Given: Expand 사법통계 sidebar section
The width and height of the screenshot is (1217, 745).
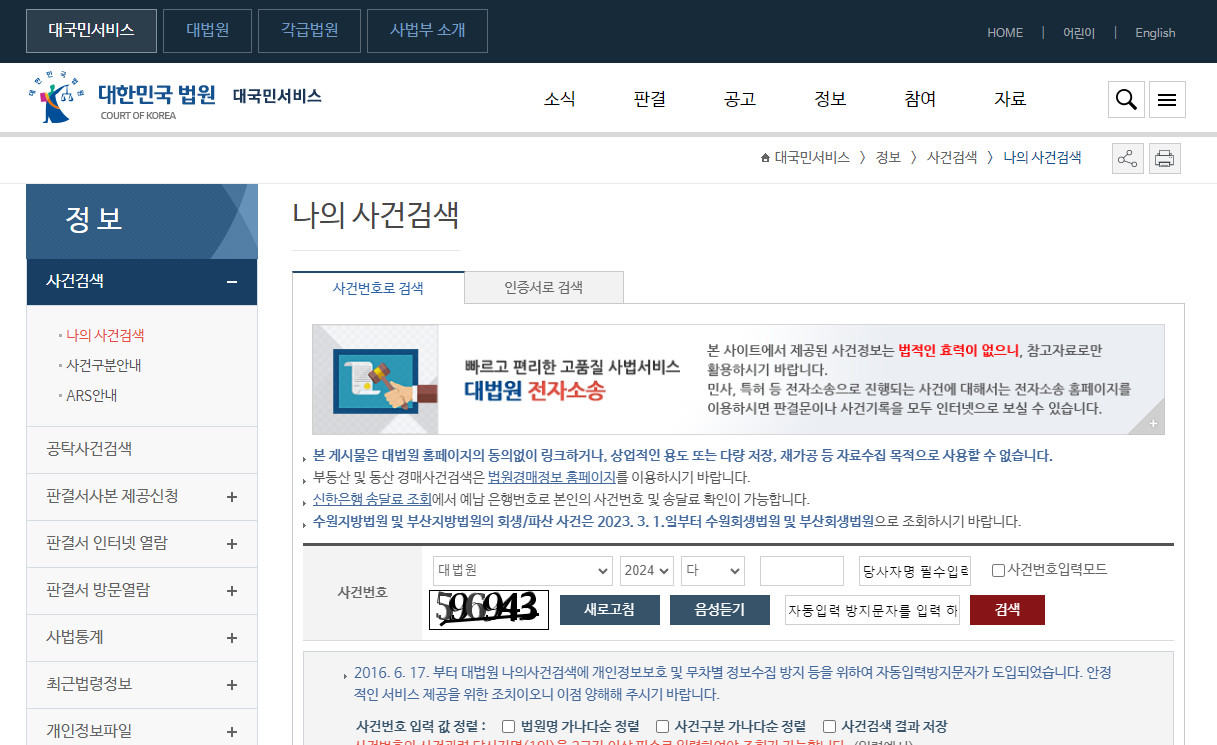Looking at the screenshot, I should pos(232,638).
